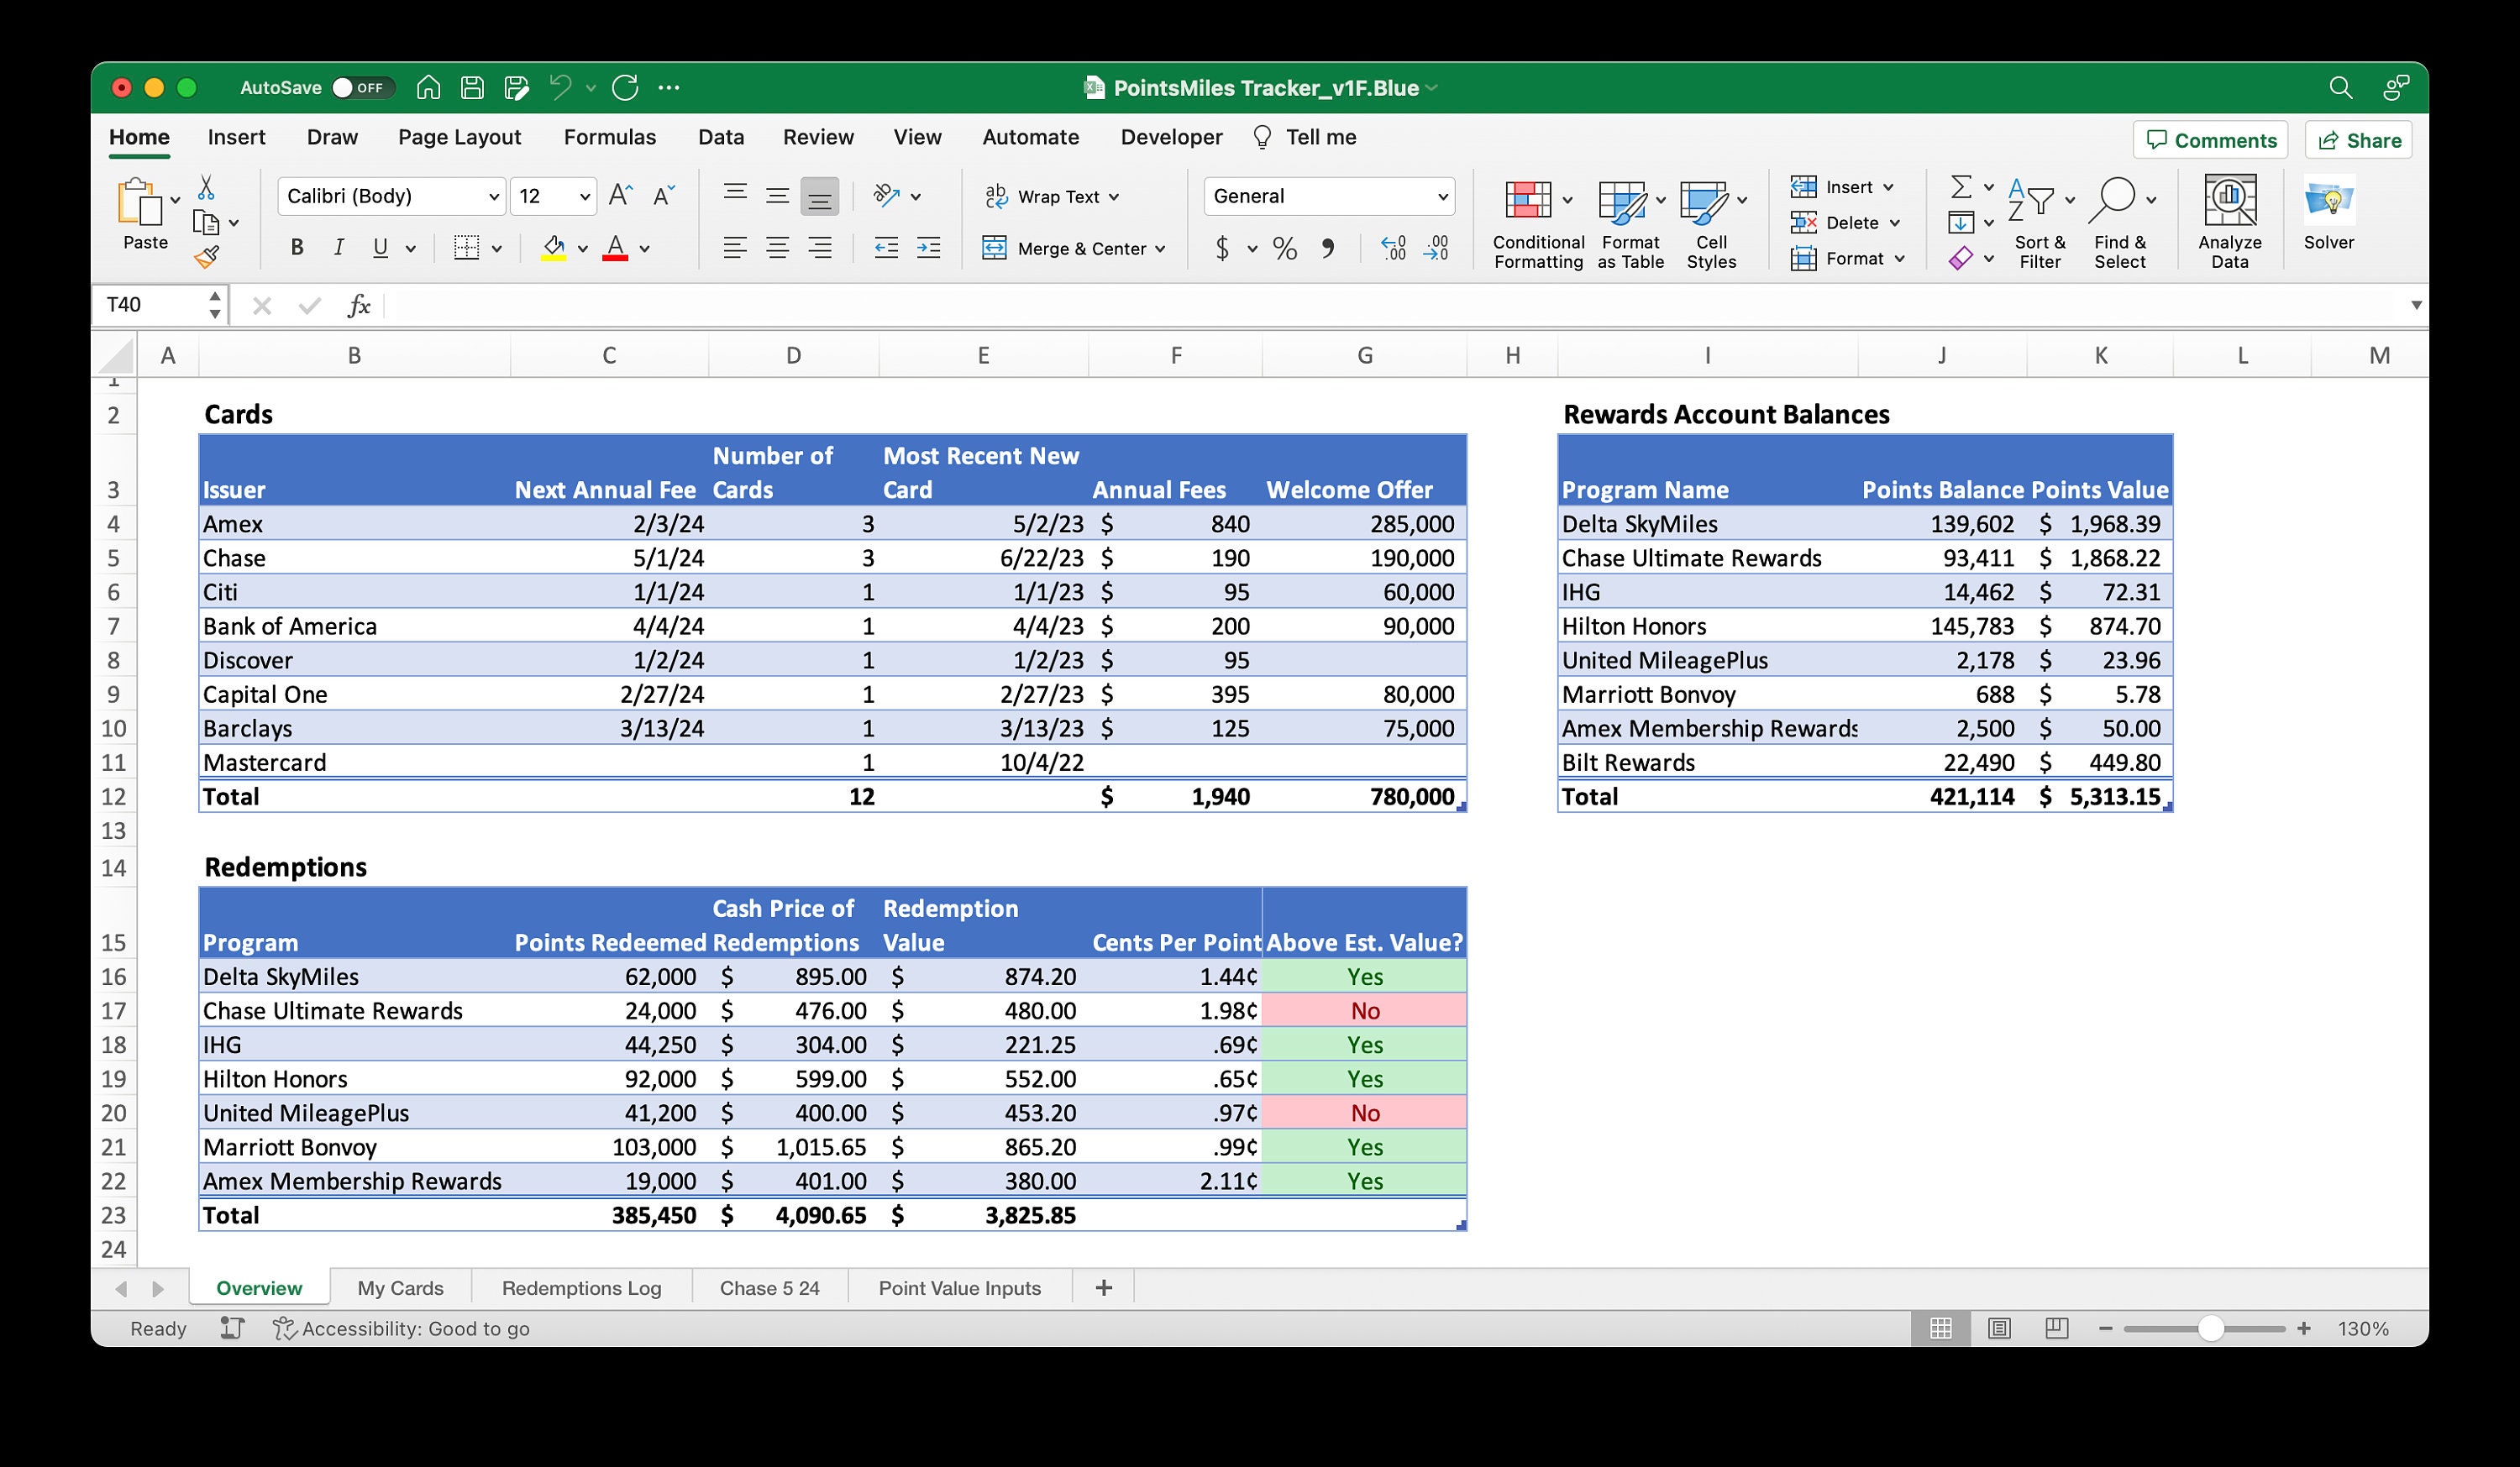Click the Share button
2520x1467 pixels.
[2357, 140]
